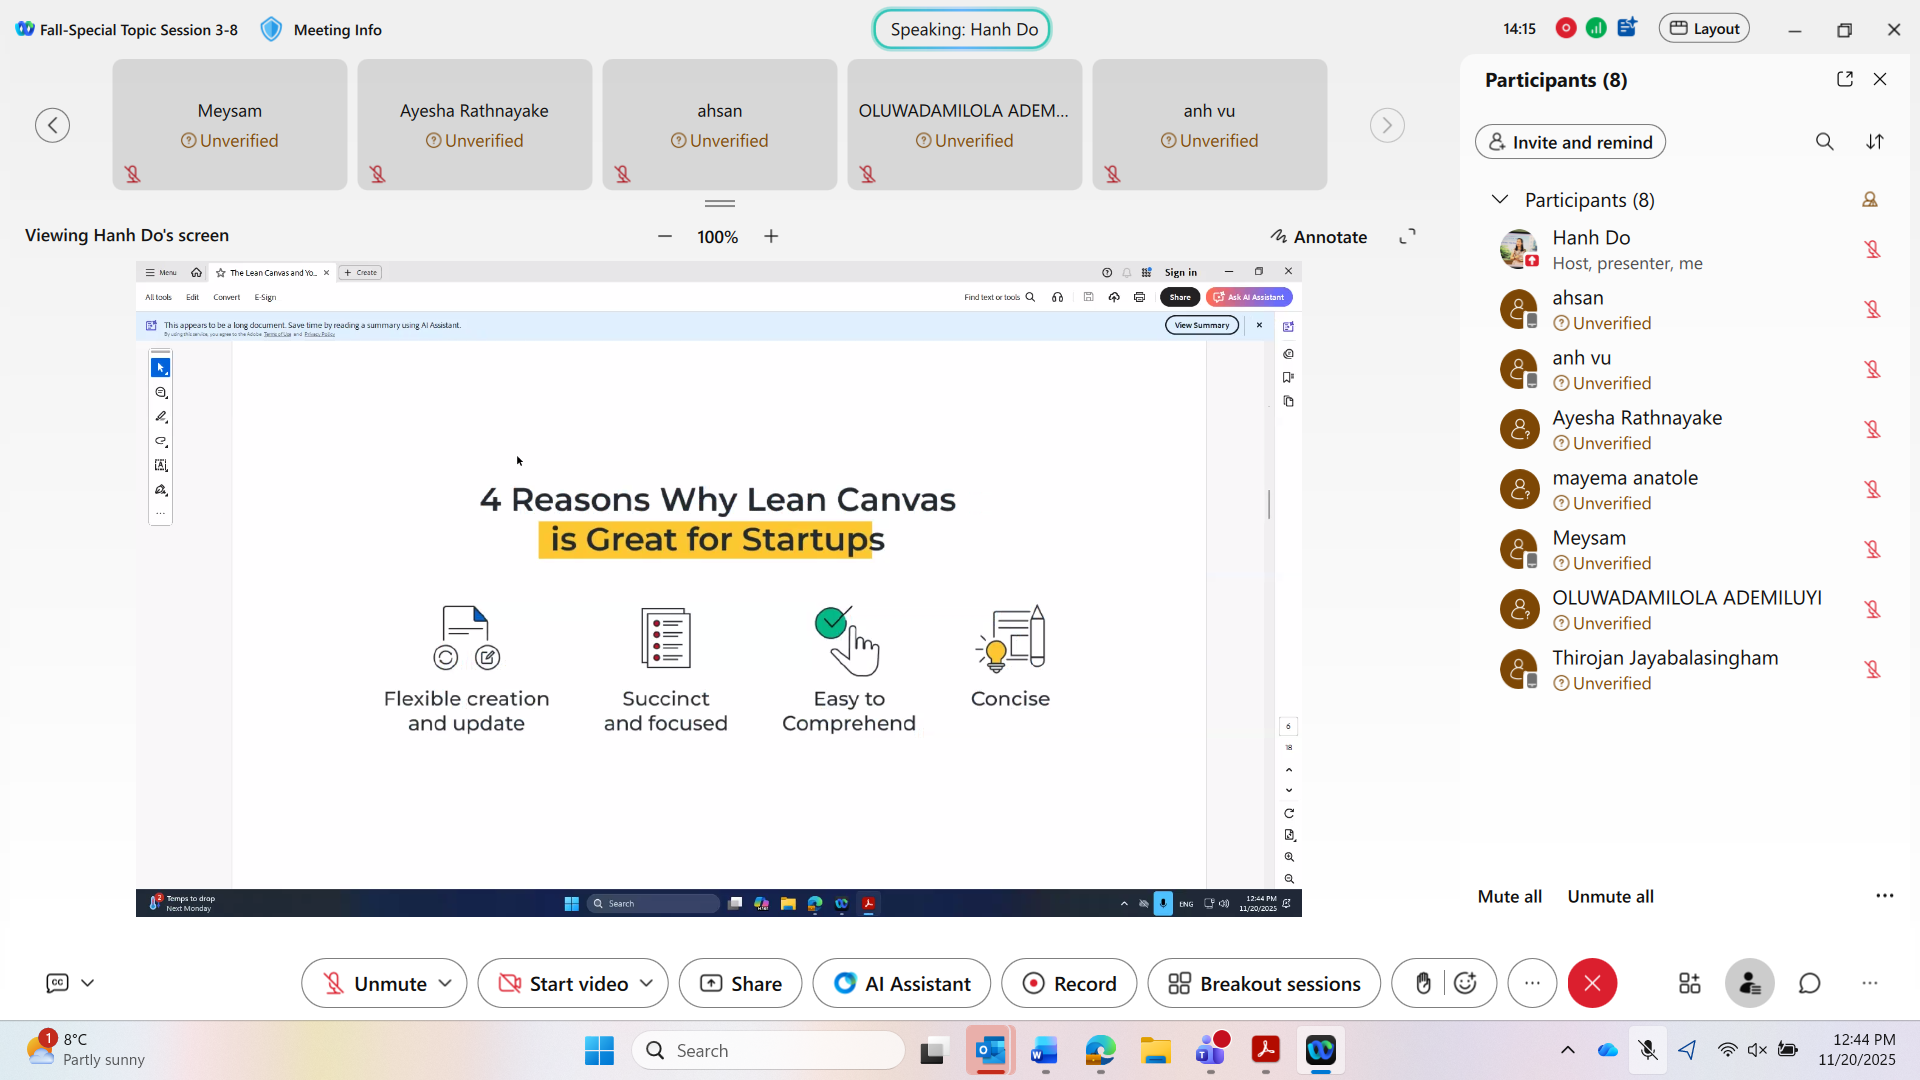Enter full-screen view of shared screen
Screen dimensions: 1920x1080
1407,236
